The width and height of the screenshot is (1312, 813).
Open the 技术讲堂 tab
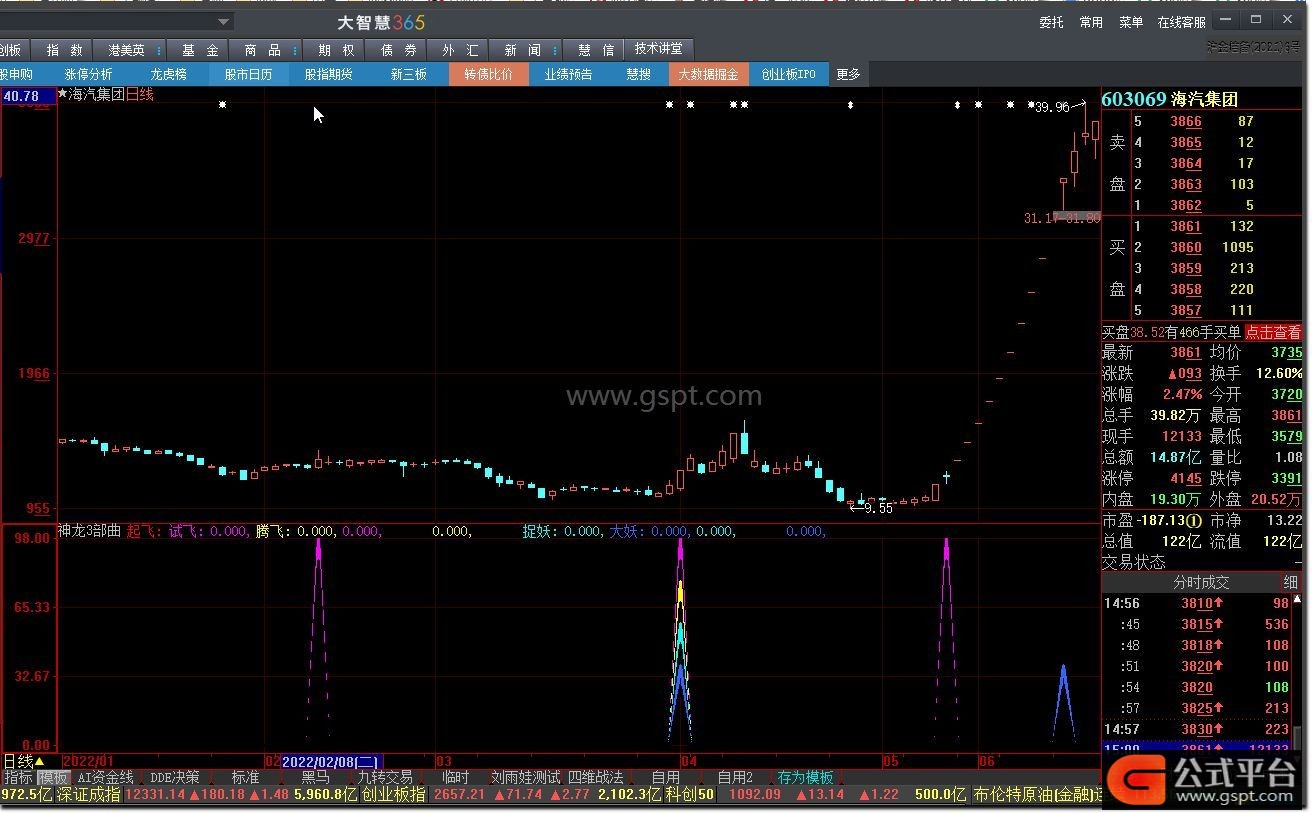pyautogui.click(x=659, y=49)
